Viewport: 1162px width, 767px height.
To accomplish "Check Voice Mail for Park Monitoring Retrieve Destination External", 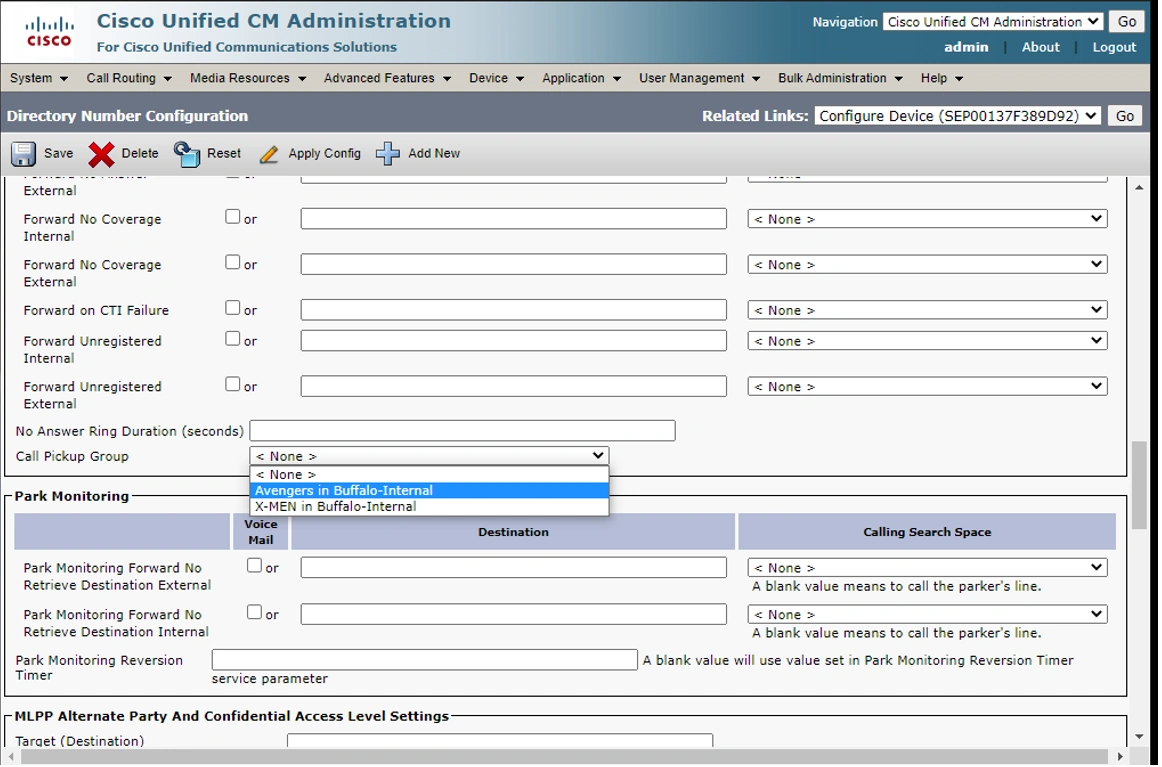I will coord(254,565).
